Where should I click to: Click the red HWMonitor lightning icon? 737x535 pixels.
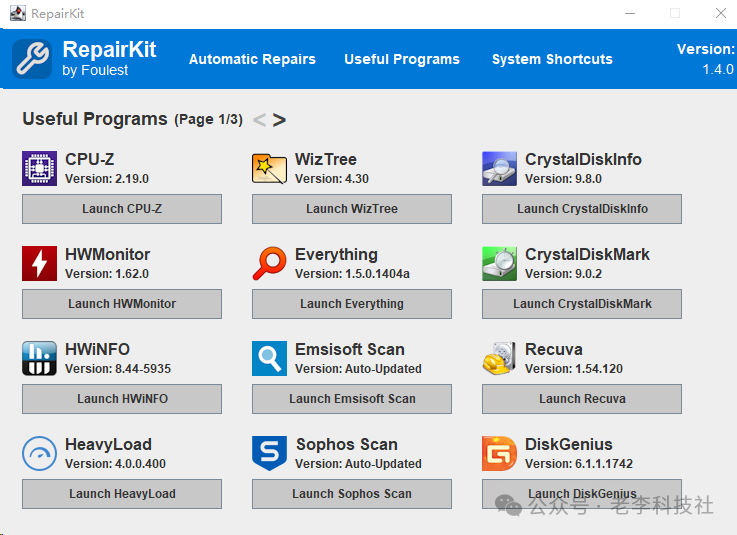(39, 263)
